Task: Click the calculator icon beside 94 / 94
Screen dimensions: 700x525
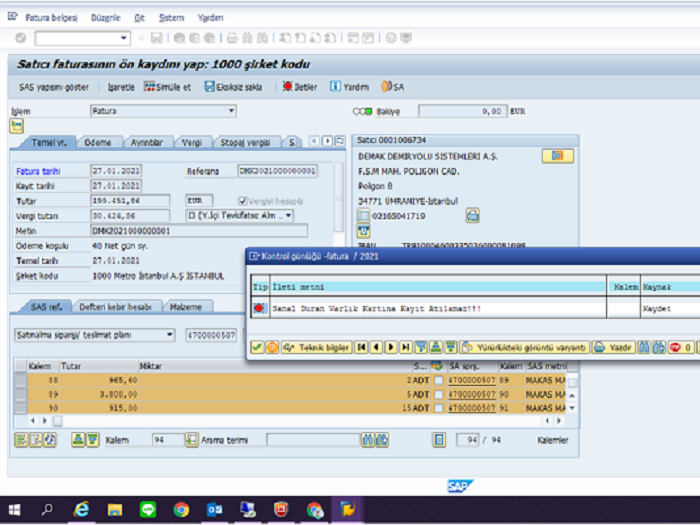Action: (x=439, y=440)
